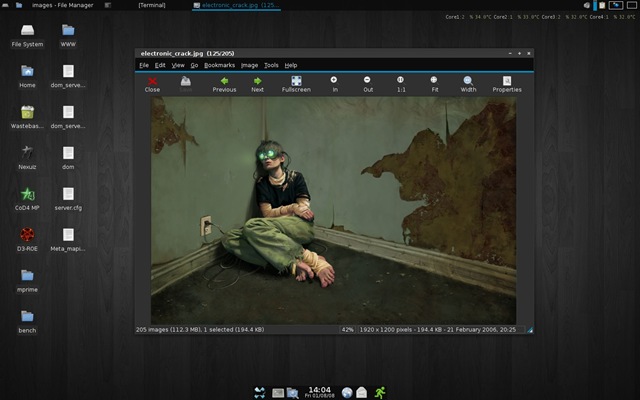Open the Bookmarks menu
This screenshot has width=640, height=400.
220,65
